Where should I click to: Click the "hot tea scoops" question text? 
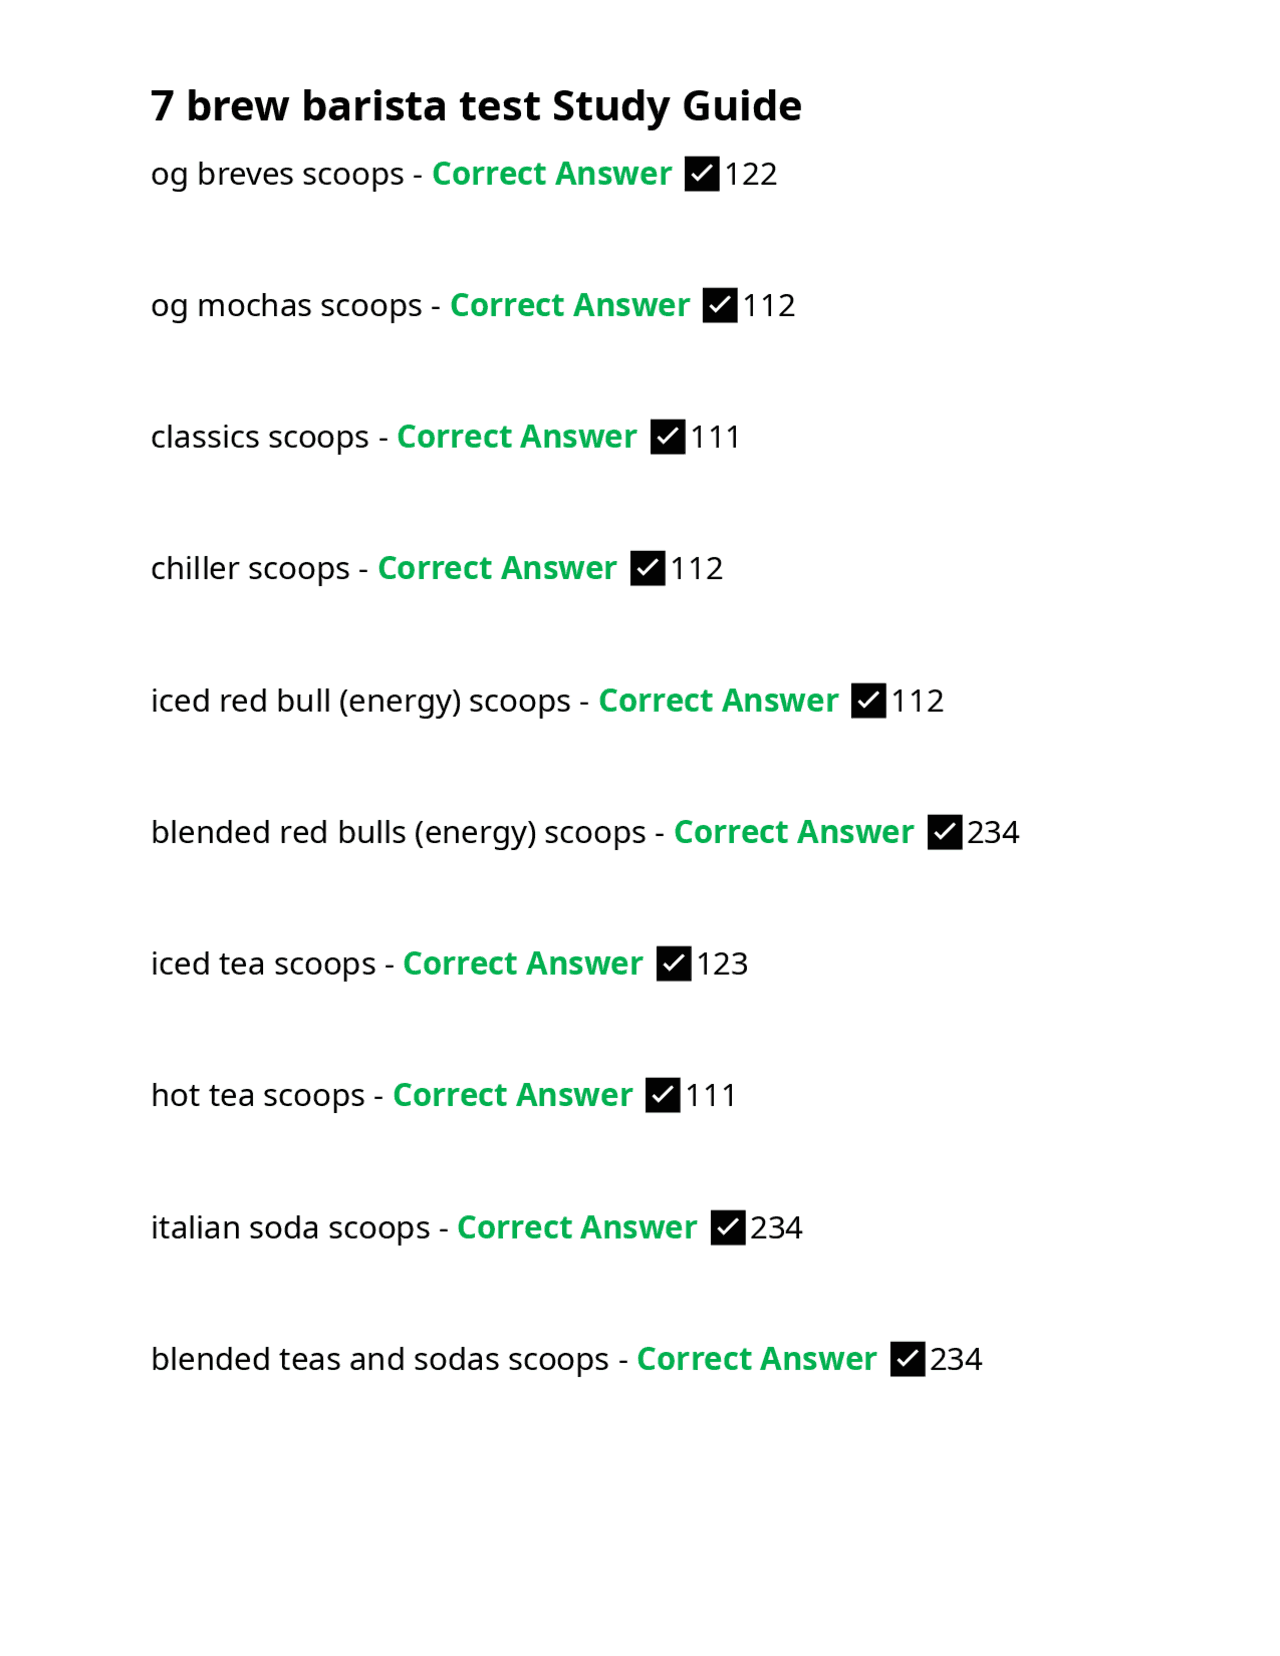257,1096
